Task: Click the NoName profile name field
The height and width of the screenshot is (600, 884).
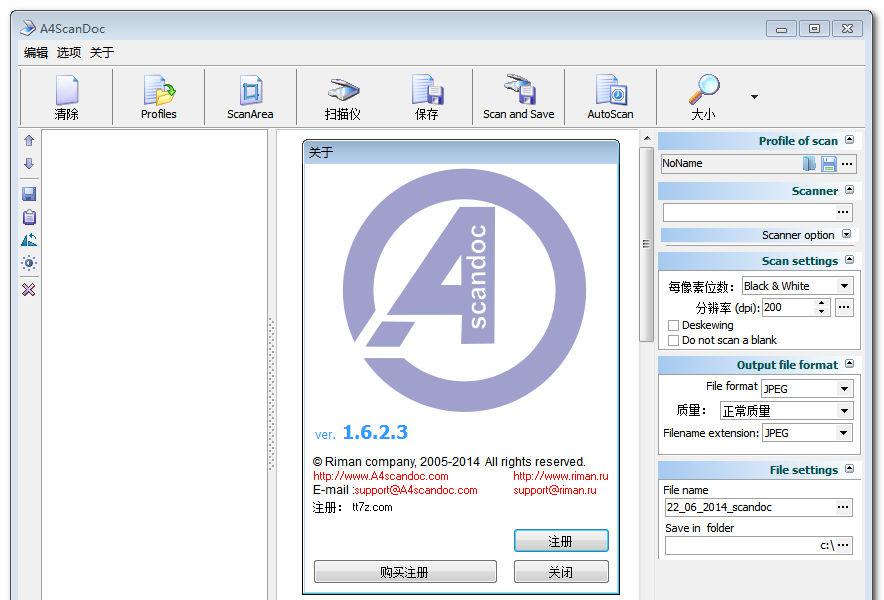Action: (731, 164)
